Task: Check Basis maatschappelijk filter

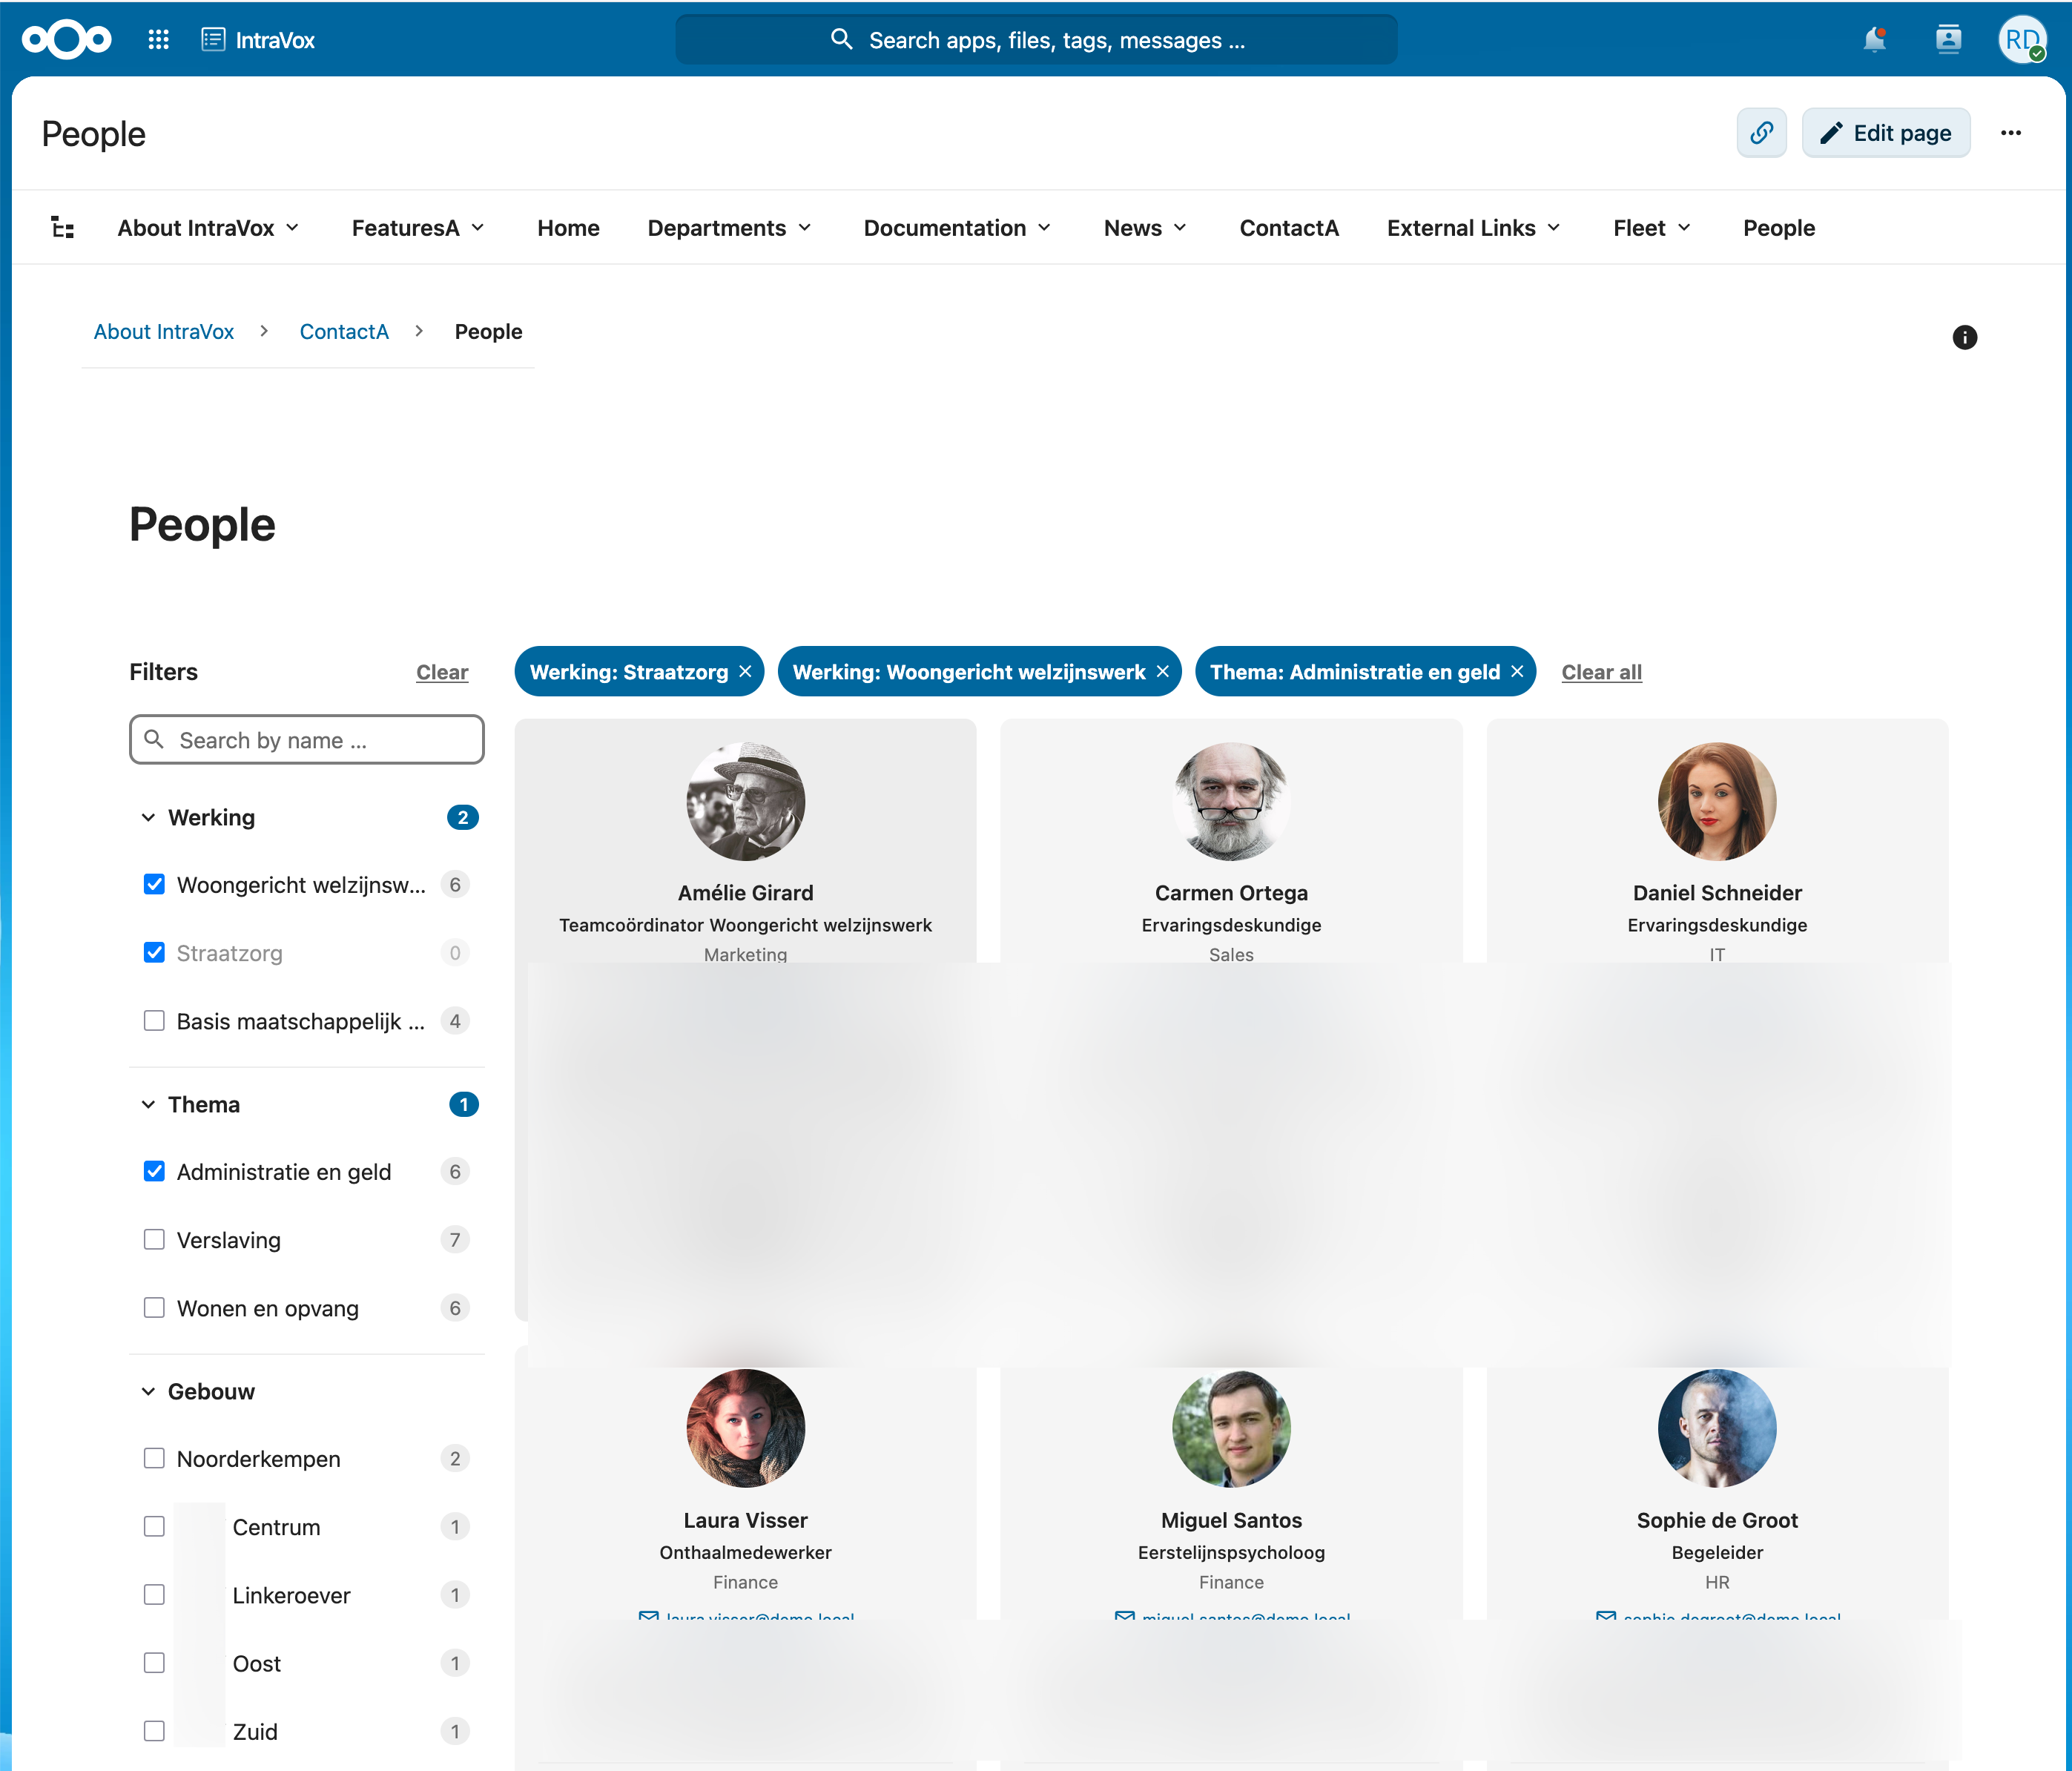Action: click(x=154, y=1021)
